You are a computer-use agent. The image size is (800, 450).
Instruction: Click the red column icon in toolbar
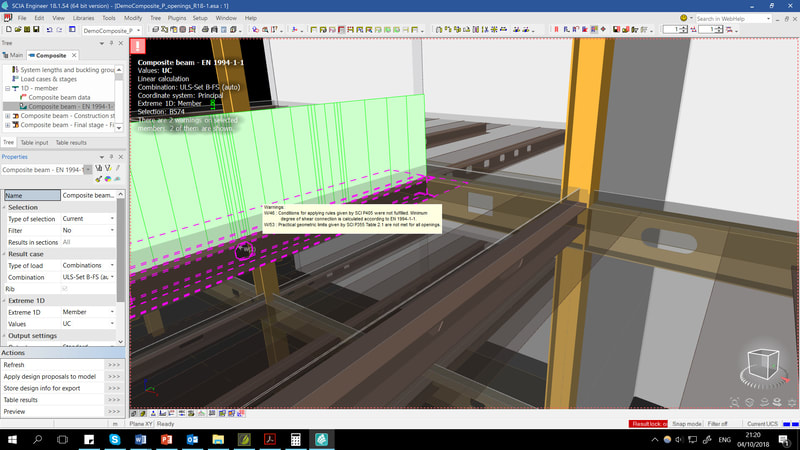click(556, 30)
